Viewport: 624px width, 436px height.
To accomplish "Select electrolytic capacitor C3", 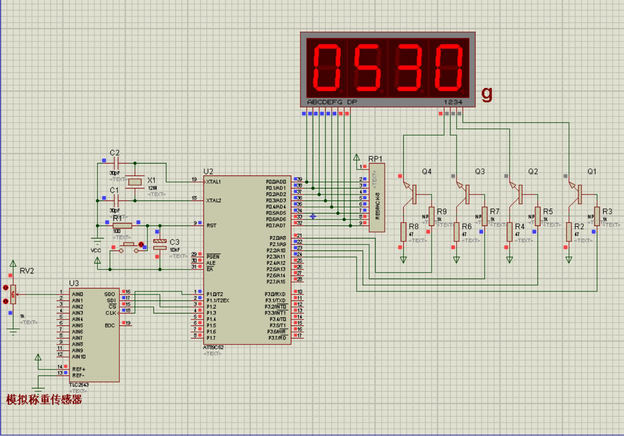I will 160,245.
